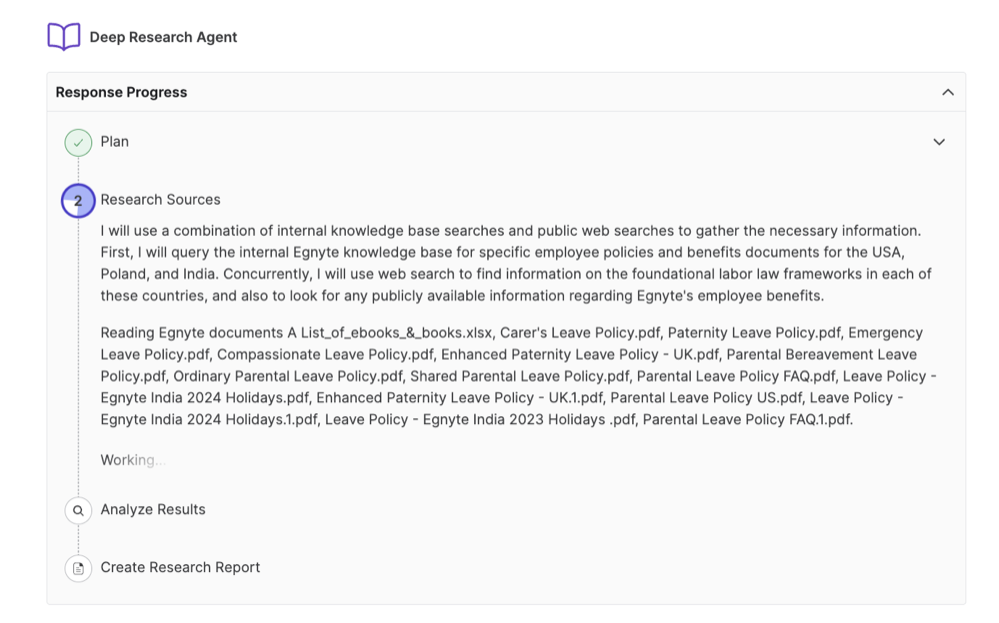Select the Response Progress header
Screen dimensions: 999x623
coord(119,91)
